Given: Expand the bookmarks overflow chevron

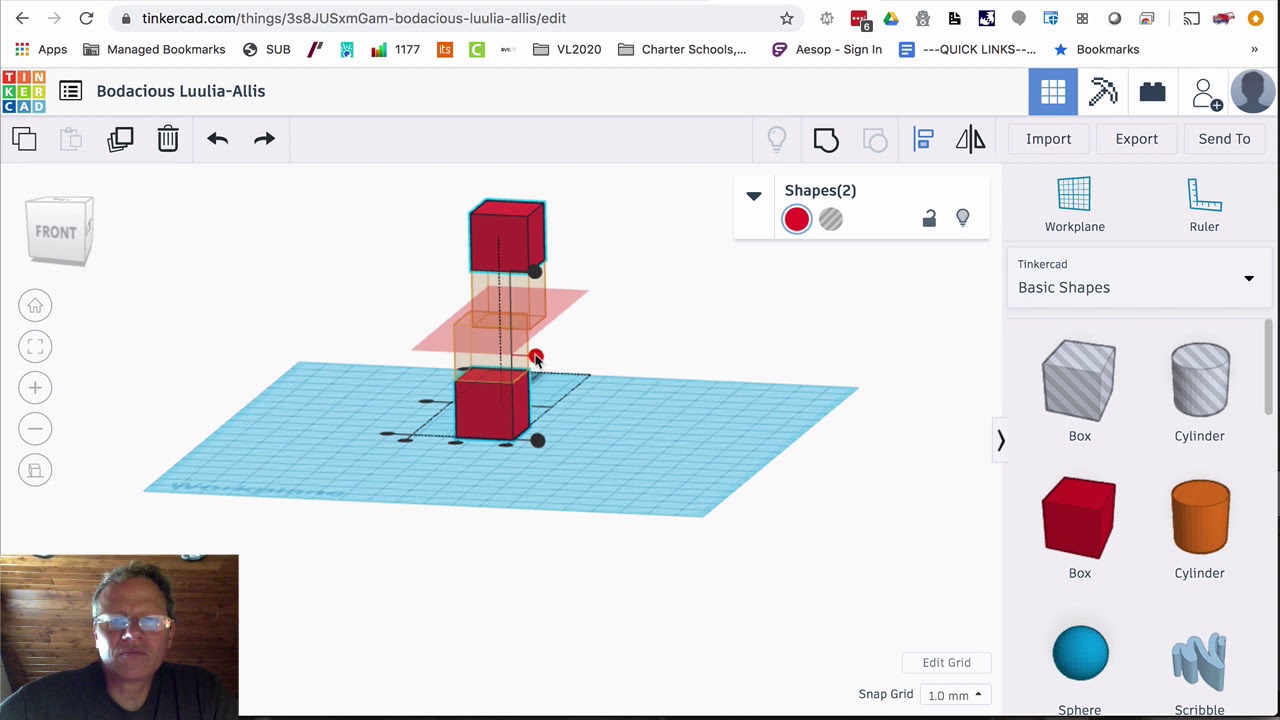Looking at the screenshot, I should tap(1254, 49).
